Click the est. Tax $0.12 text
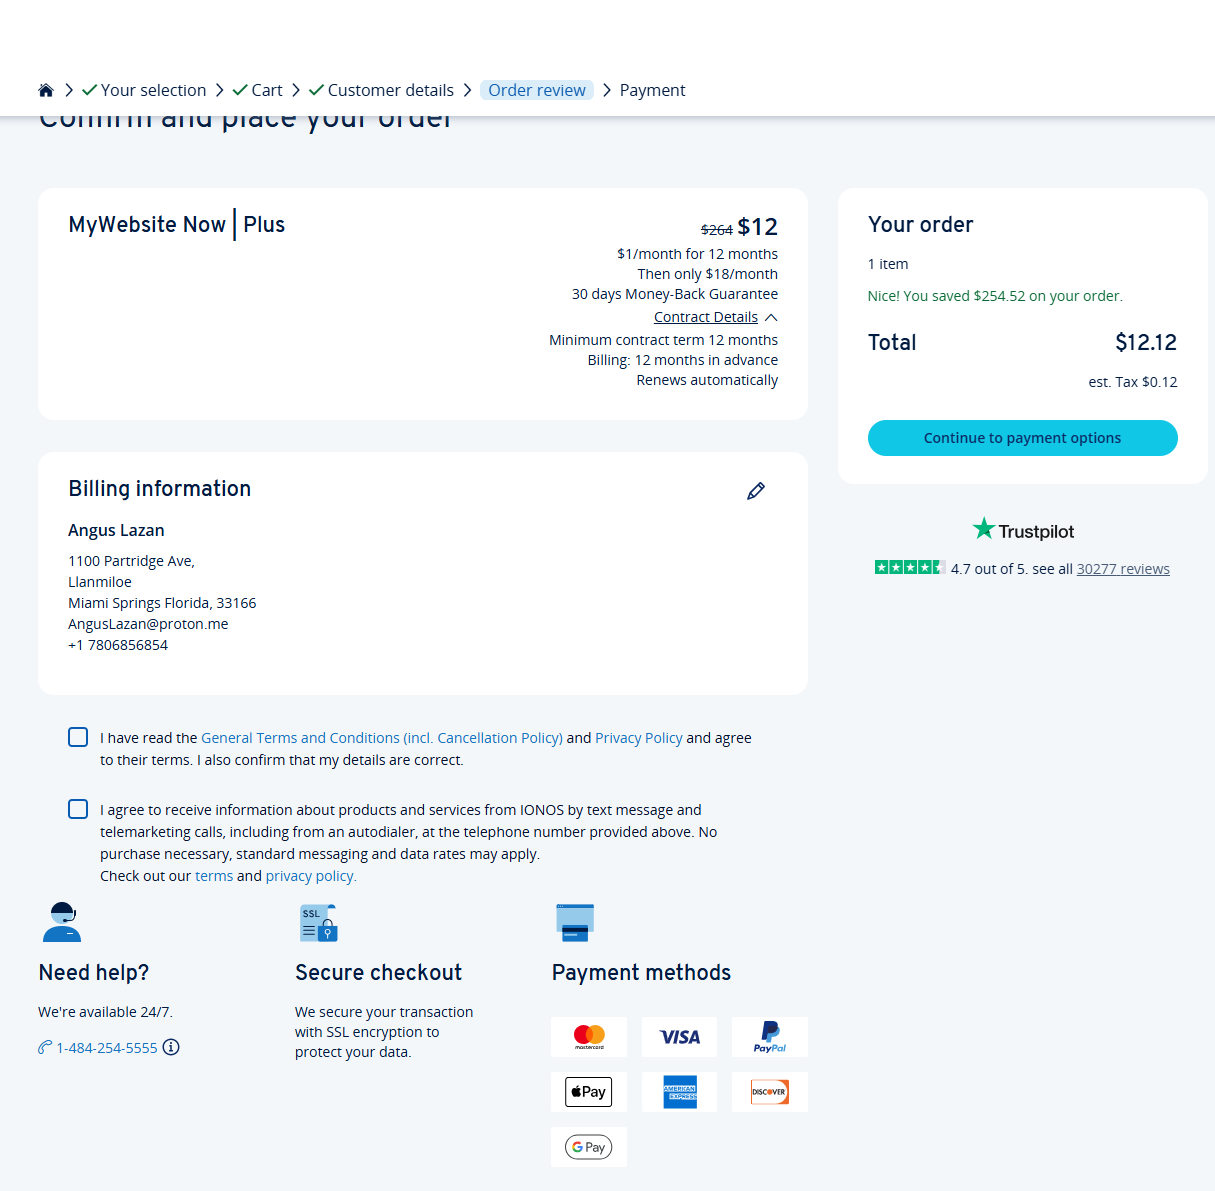This screenshot has width=1215, height=1191. [1133, 382]
